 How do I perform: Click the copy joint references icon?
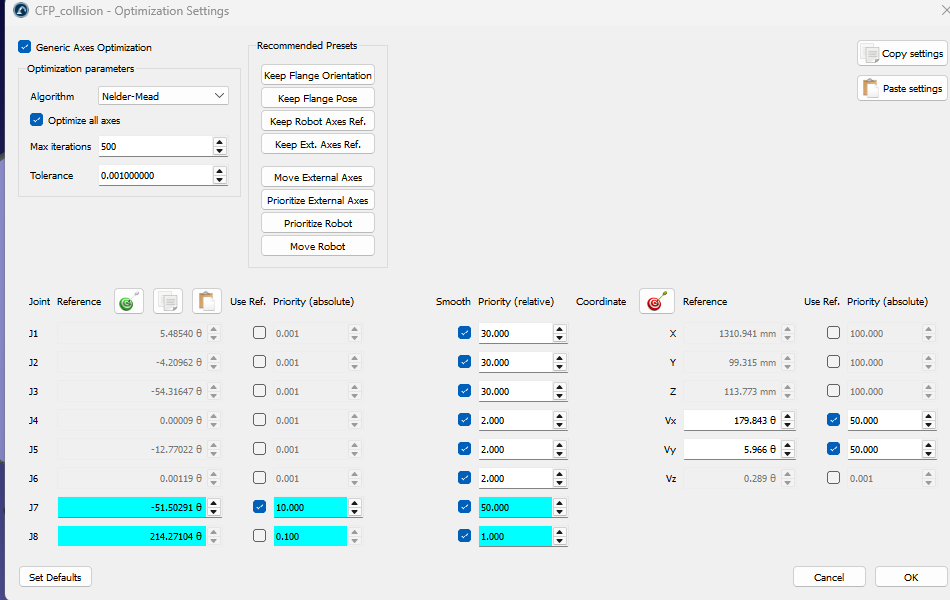[168, 301]
